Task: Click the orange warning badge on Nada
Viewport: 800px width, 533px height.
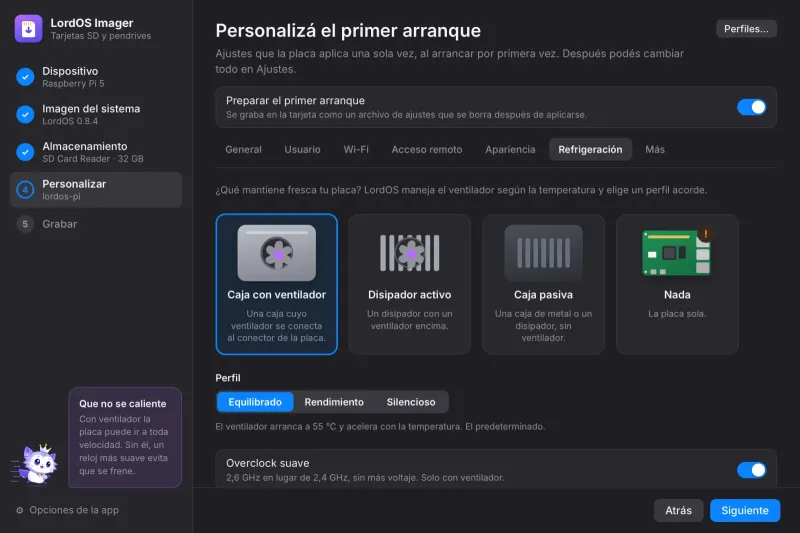Action: (x=706, y=234)
